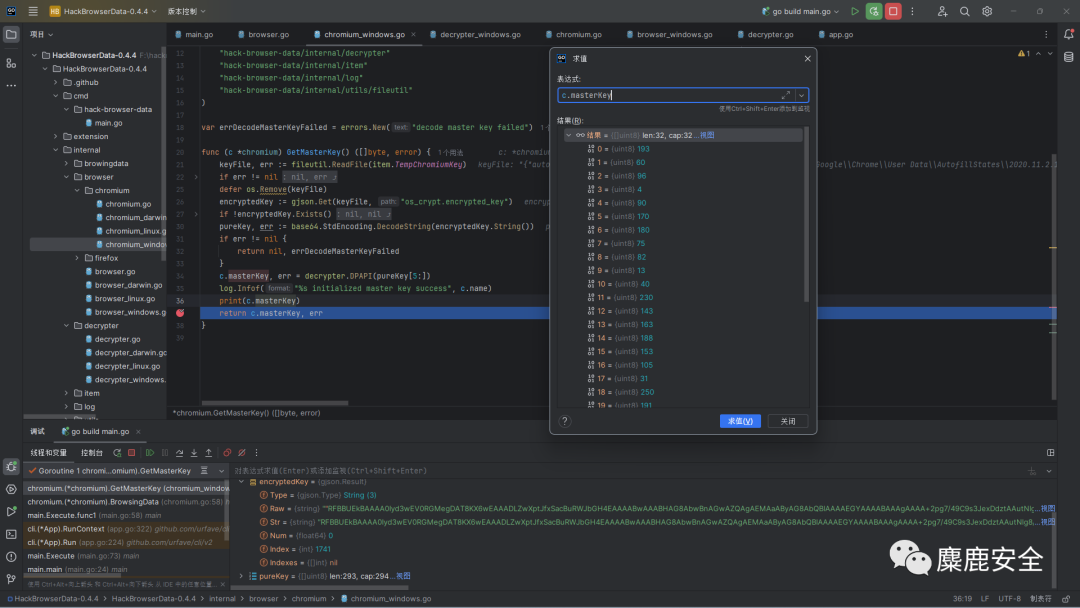Expand the .github folder
The width and height of the screenshot is (1080, 608).
pos(56,82)
